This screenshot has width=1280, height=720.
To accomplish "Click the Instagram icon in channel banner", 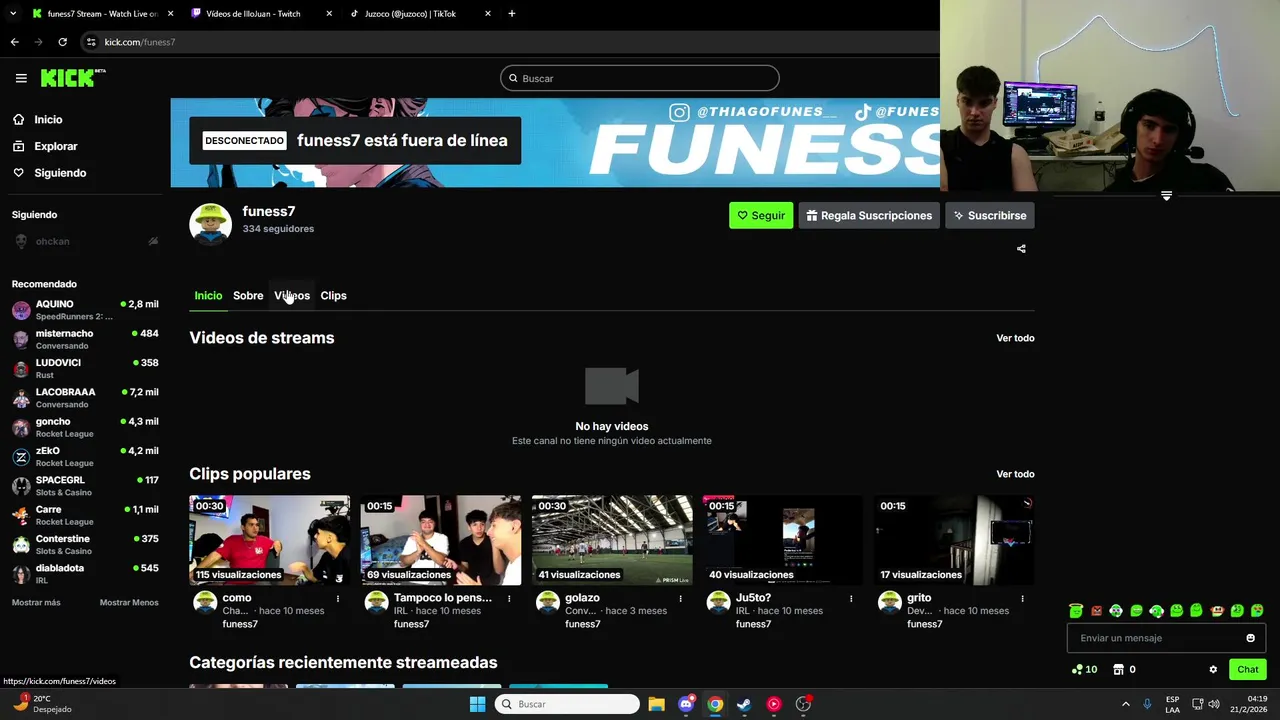I will pos(680,112).
